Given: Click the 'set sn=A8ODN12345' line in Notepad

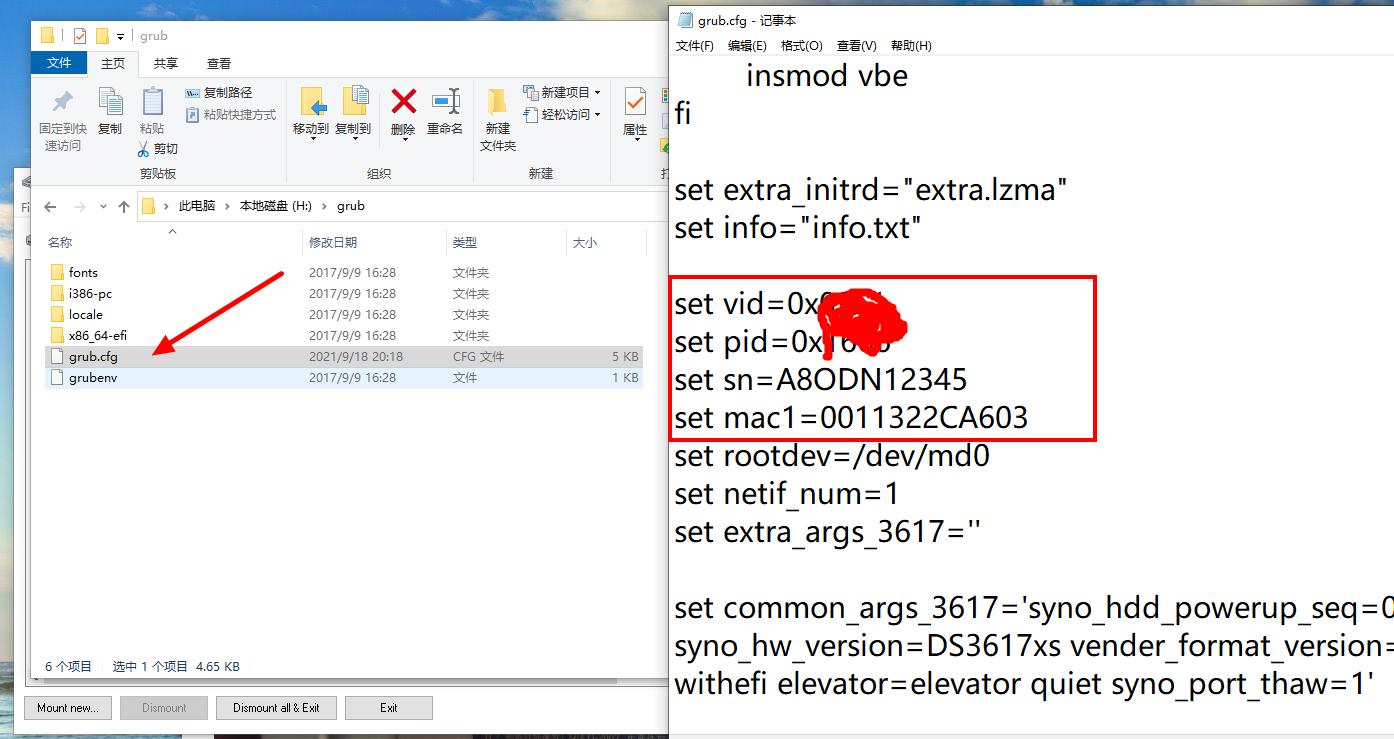Looking at the screenshot, I should pyautogui.click(x=821, y=380).
